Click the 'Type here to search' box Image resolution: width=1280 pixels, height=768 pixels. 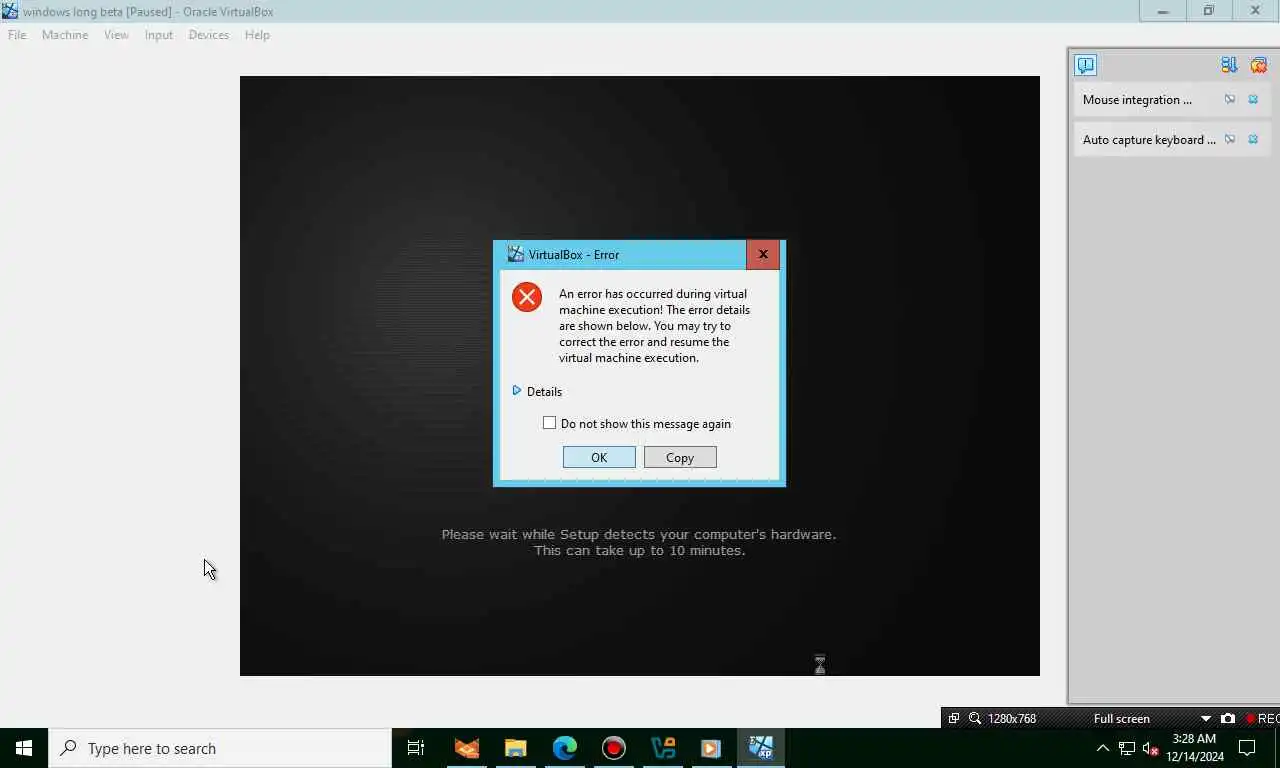[x=220, y=748]
